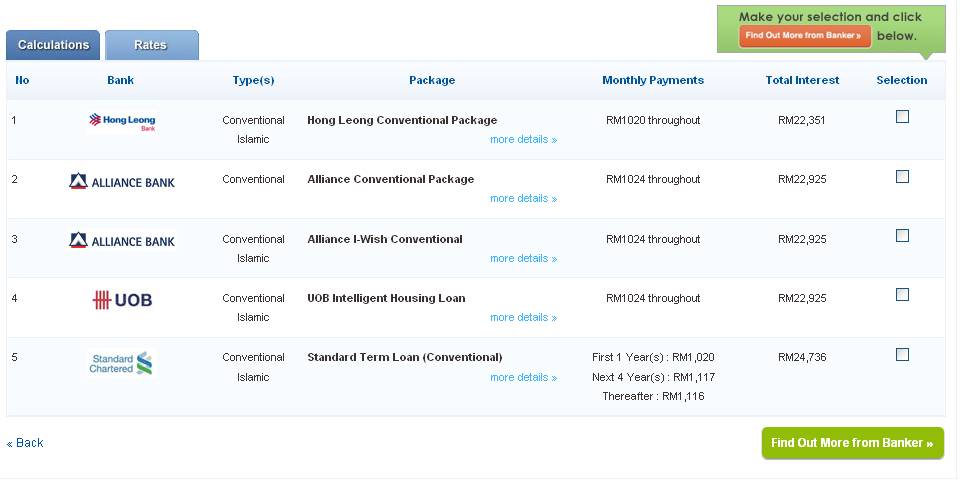Show more details for Alliance I-Wish Conventional
This screenshot has width=962, height=495.
(523, 259)
